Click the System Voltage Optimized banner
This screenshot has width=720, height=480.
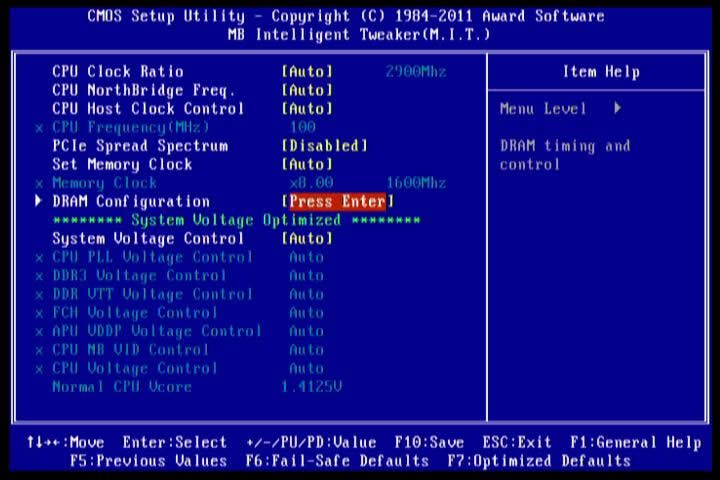coord(236,220)
